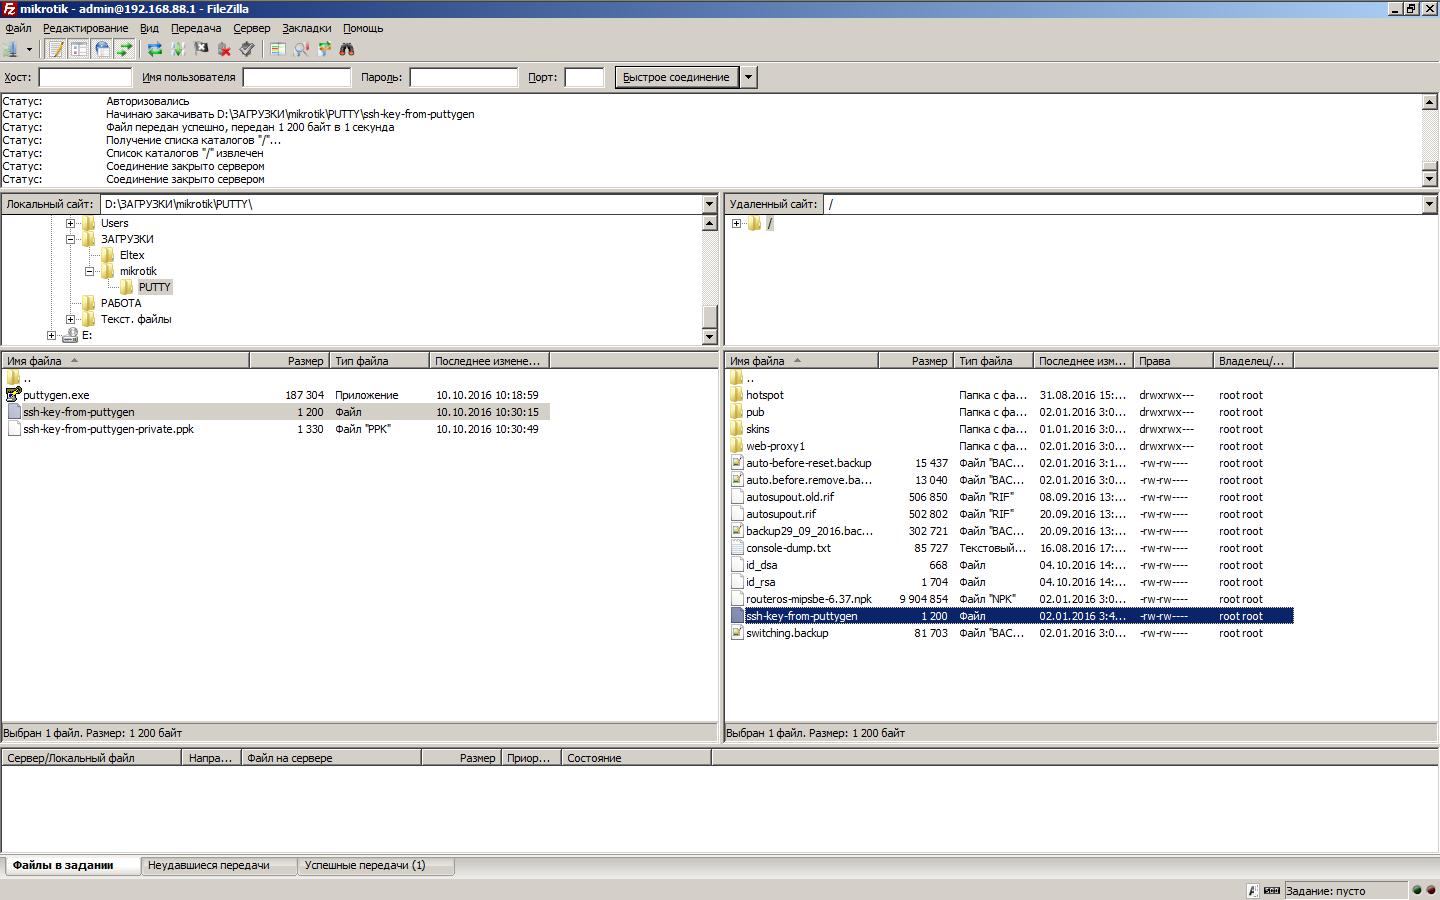Click Быстрое соединение button
Screen dimensions: 1440x900
click(676, 77)
